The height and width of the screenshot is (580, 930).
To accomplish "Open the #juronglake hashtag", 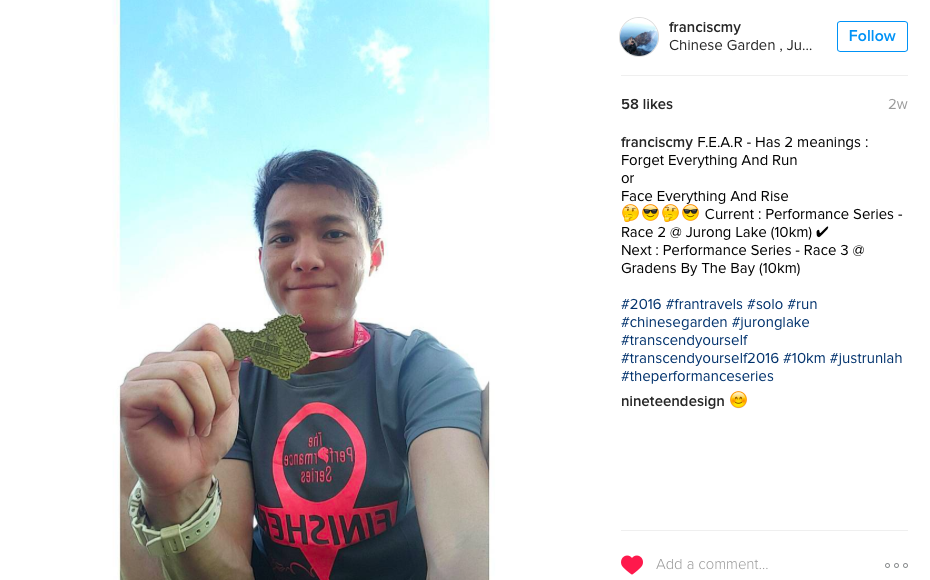I will (x=770, y=322).
